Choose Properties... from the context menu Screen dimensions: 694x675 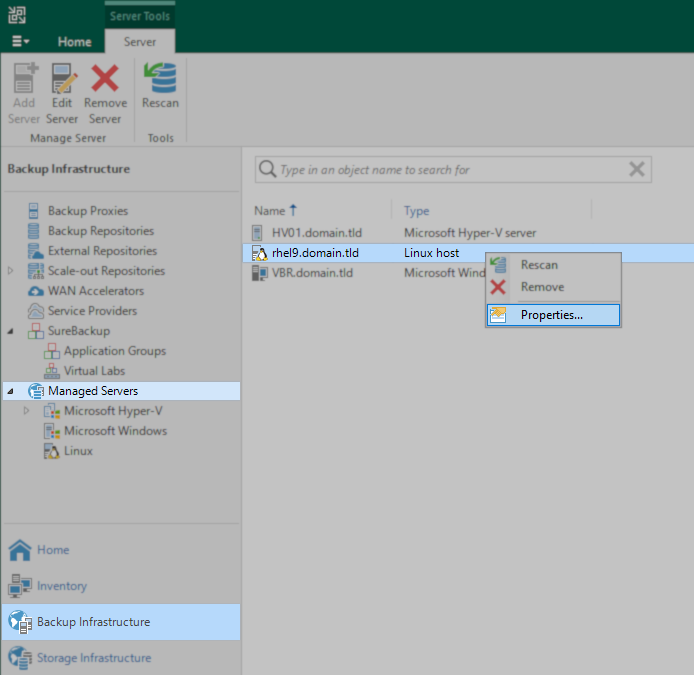pyautogui.click(x=552, y=315)
